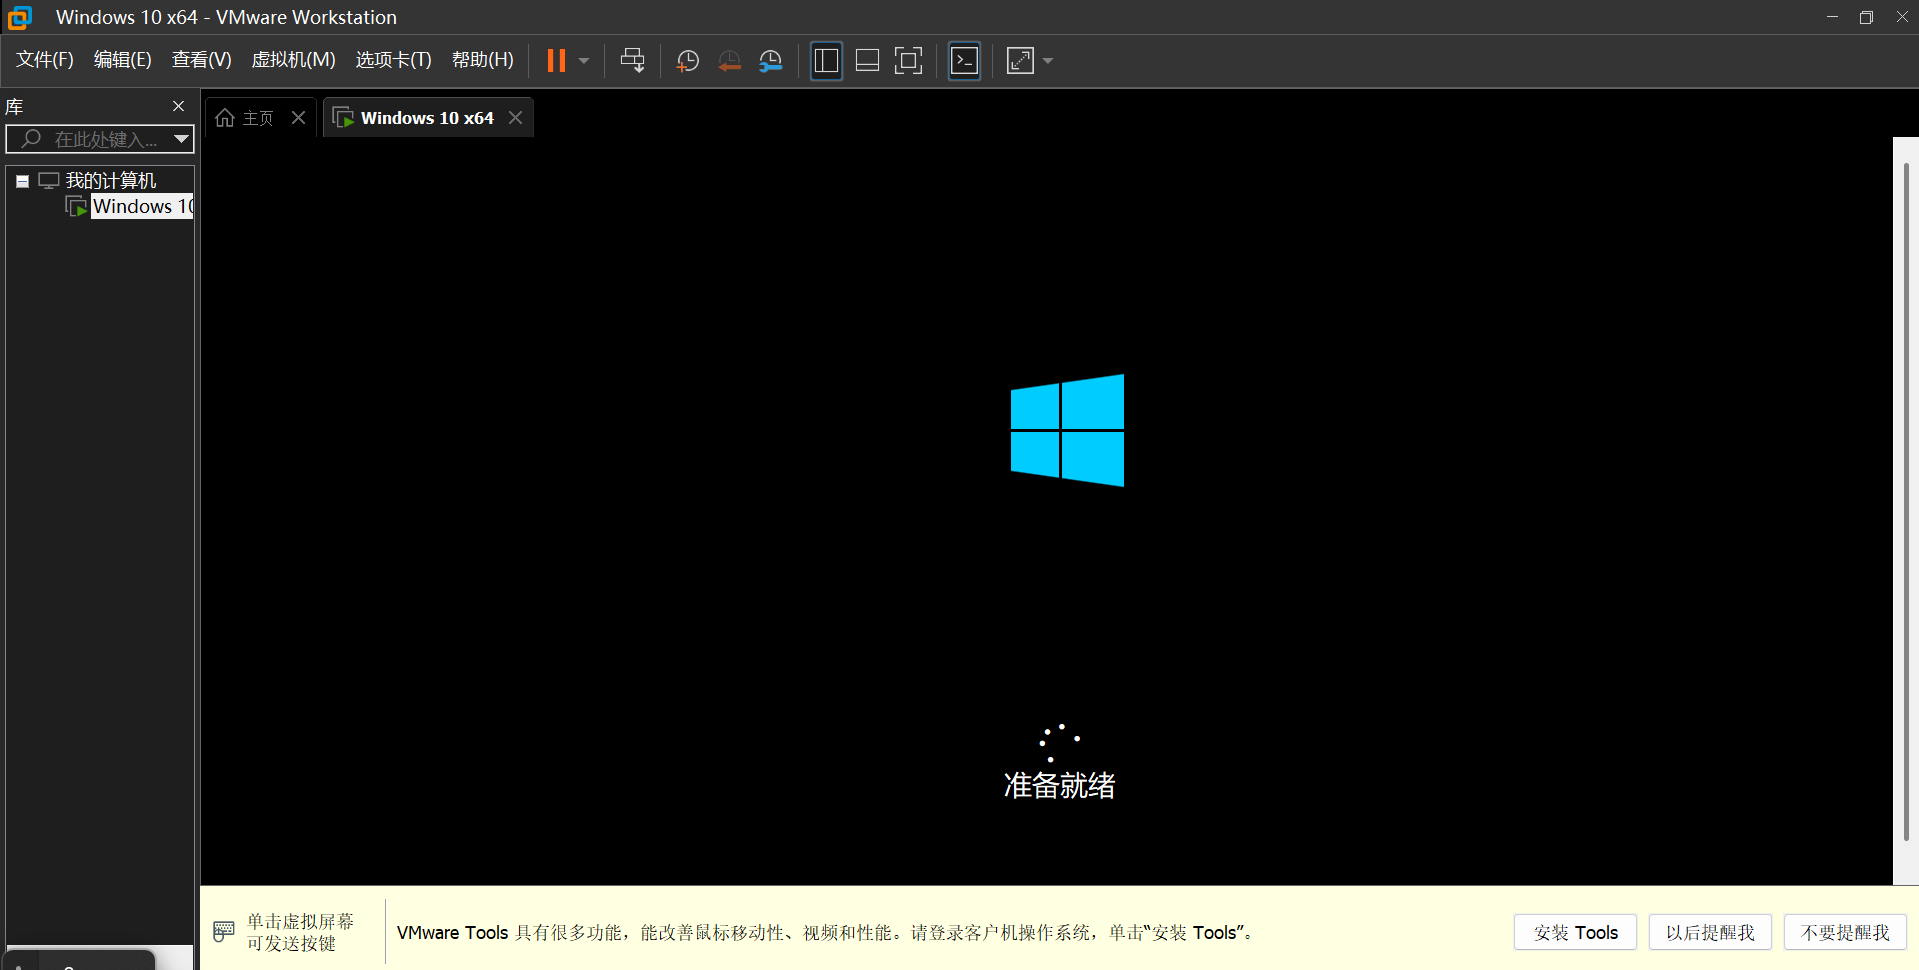The width and height of the screenshot is (1919, 970).
Task: Click Send Ctrl+Alt+Del toolbar icon
Action: coord(632,61)
